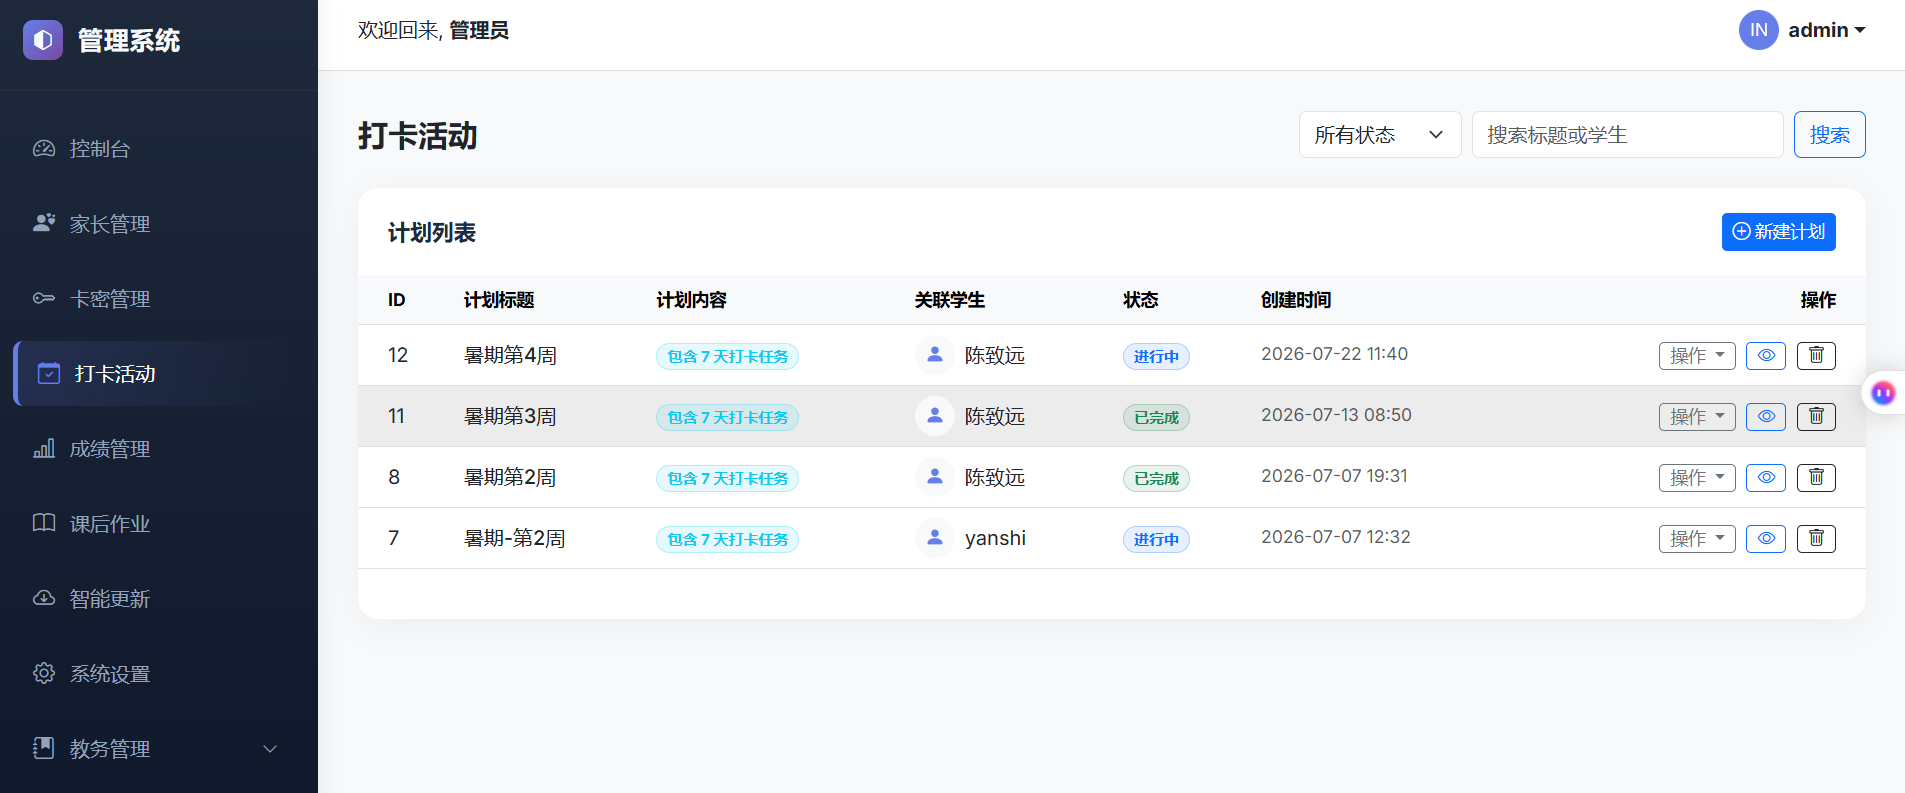
Task: Delete the 暑期第4周 plan
Action: 1816,356
